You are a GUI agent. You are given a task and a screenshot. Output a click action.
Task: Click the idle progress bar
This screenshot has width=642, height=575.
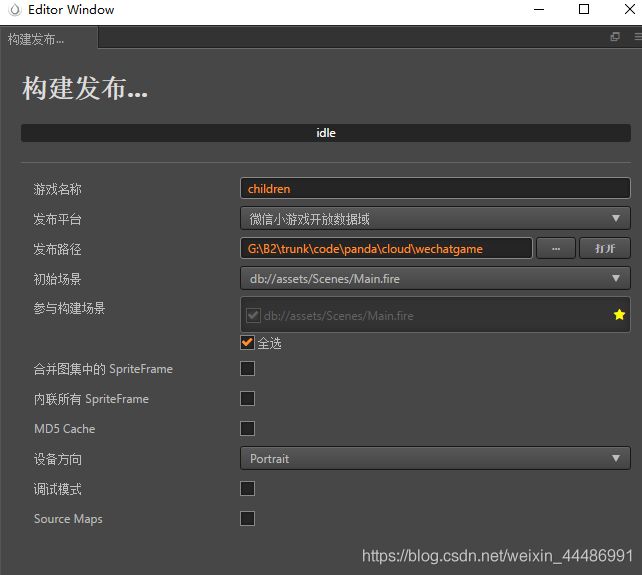pos(326,133)
